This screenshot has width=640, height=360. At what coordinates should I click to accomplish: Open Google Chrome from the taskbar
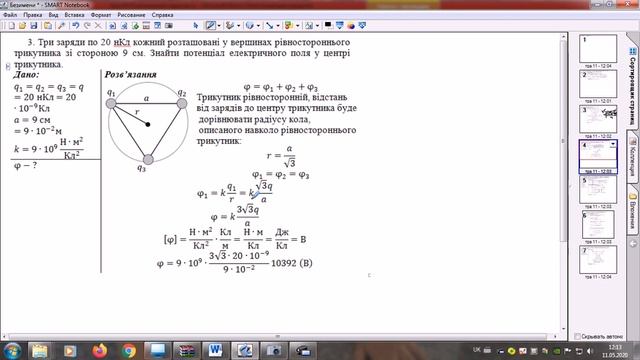pyautogui.click(x=129, y=351)
